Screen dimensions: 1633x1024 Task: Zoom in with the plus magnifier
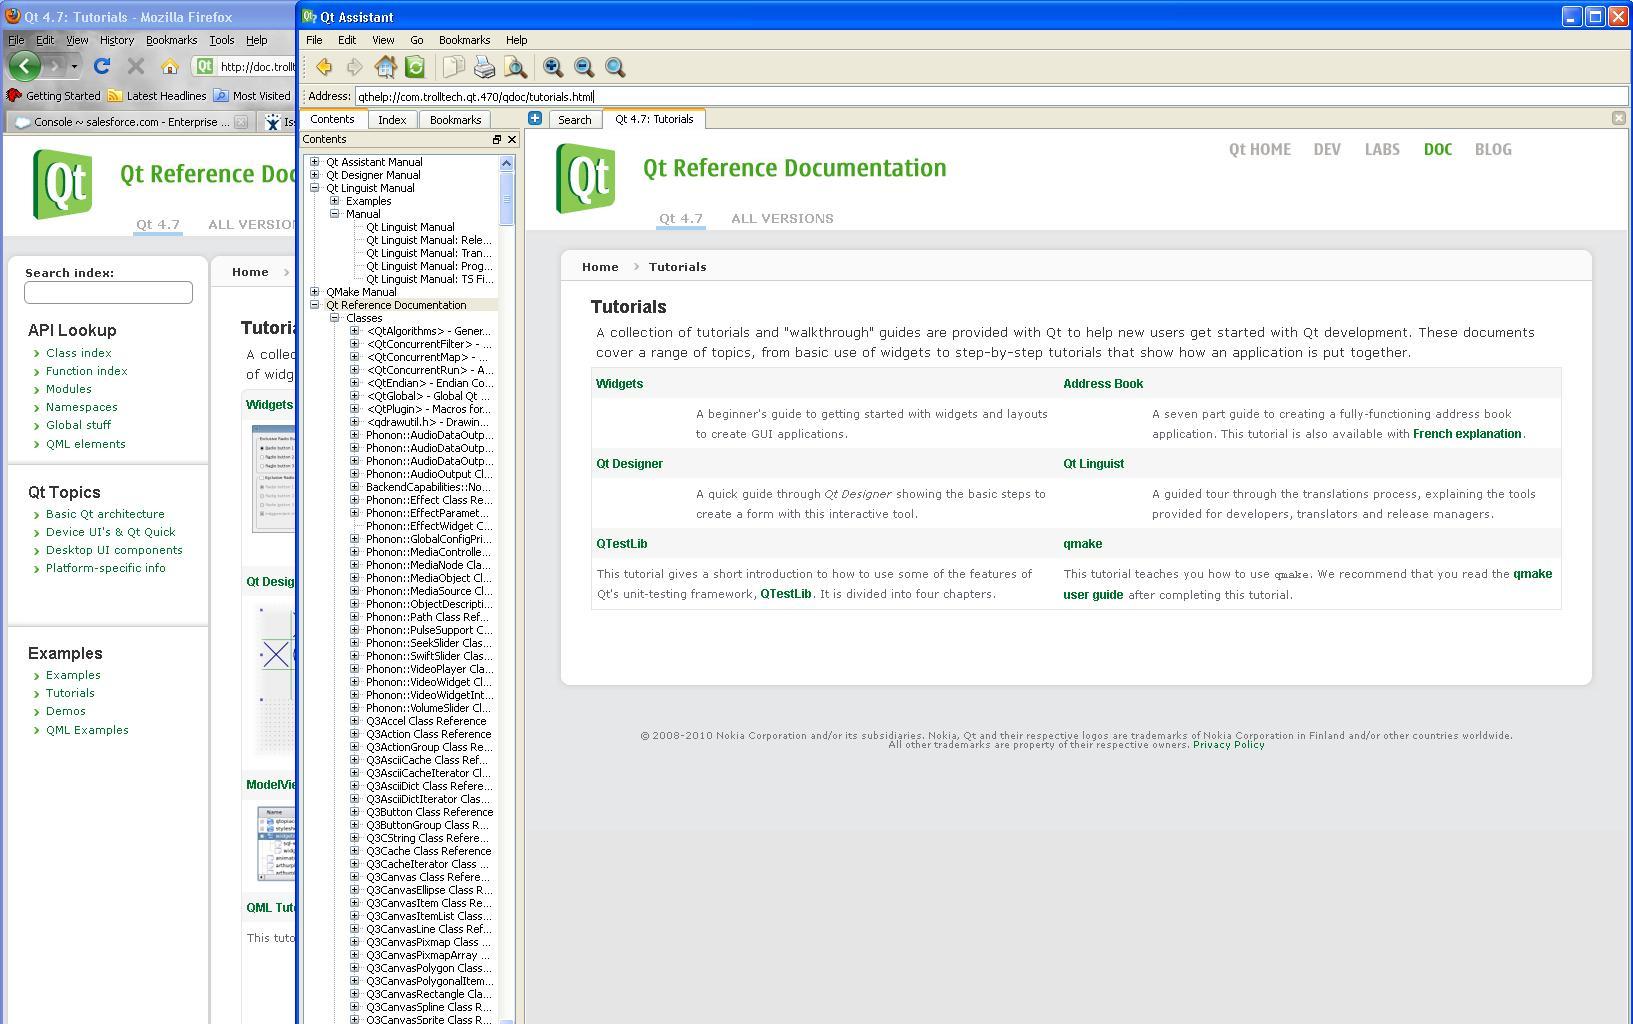pyautogui.click(x=553, y=67)
